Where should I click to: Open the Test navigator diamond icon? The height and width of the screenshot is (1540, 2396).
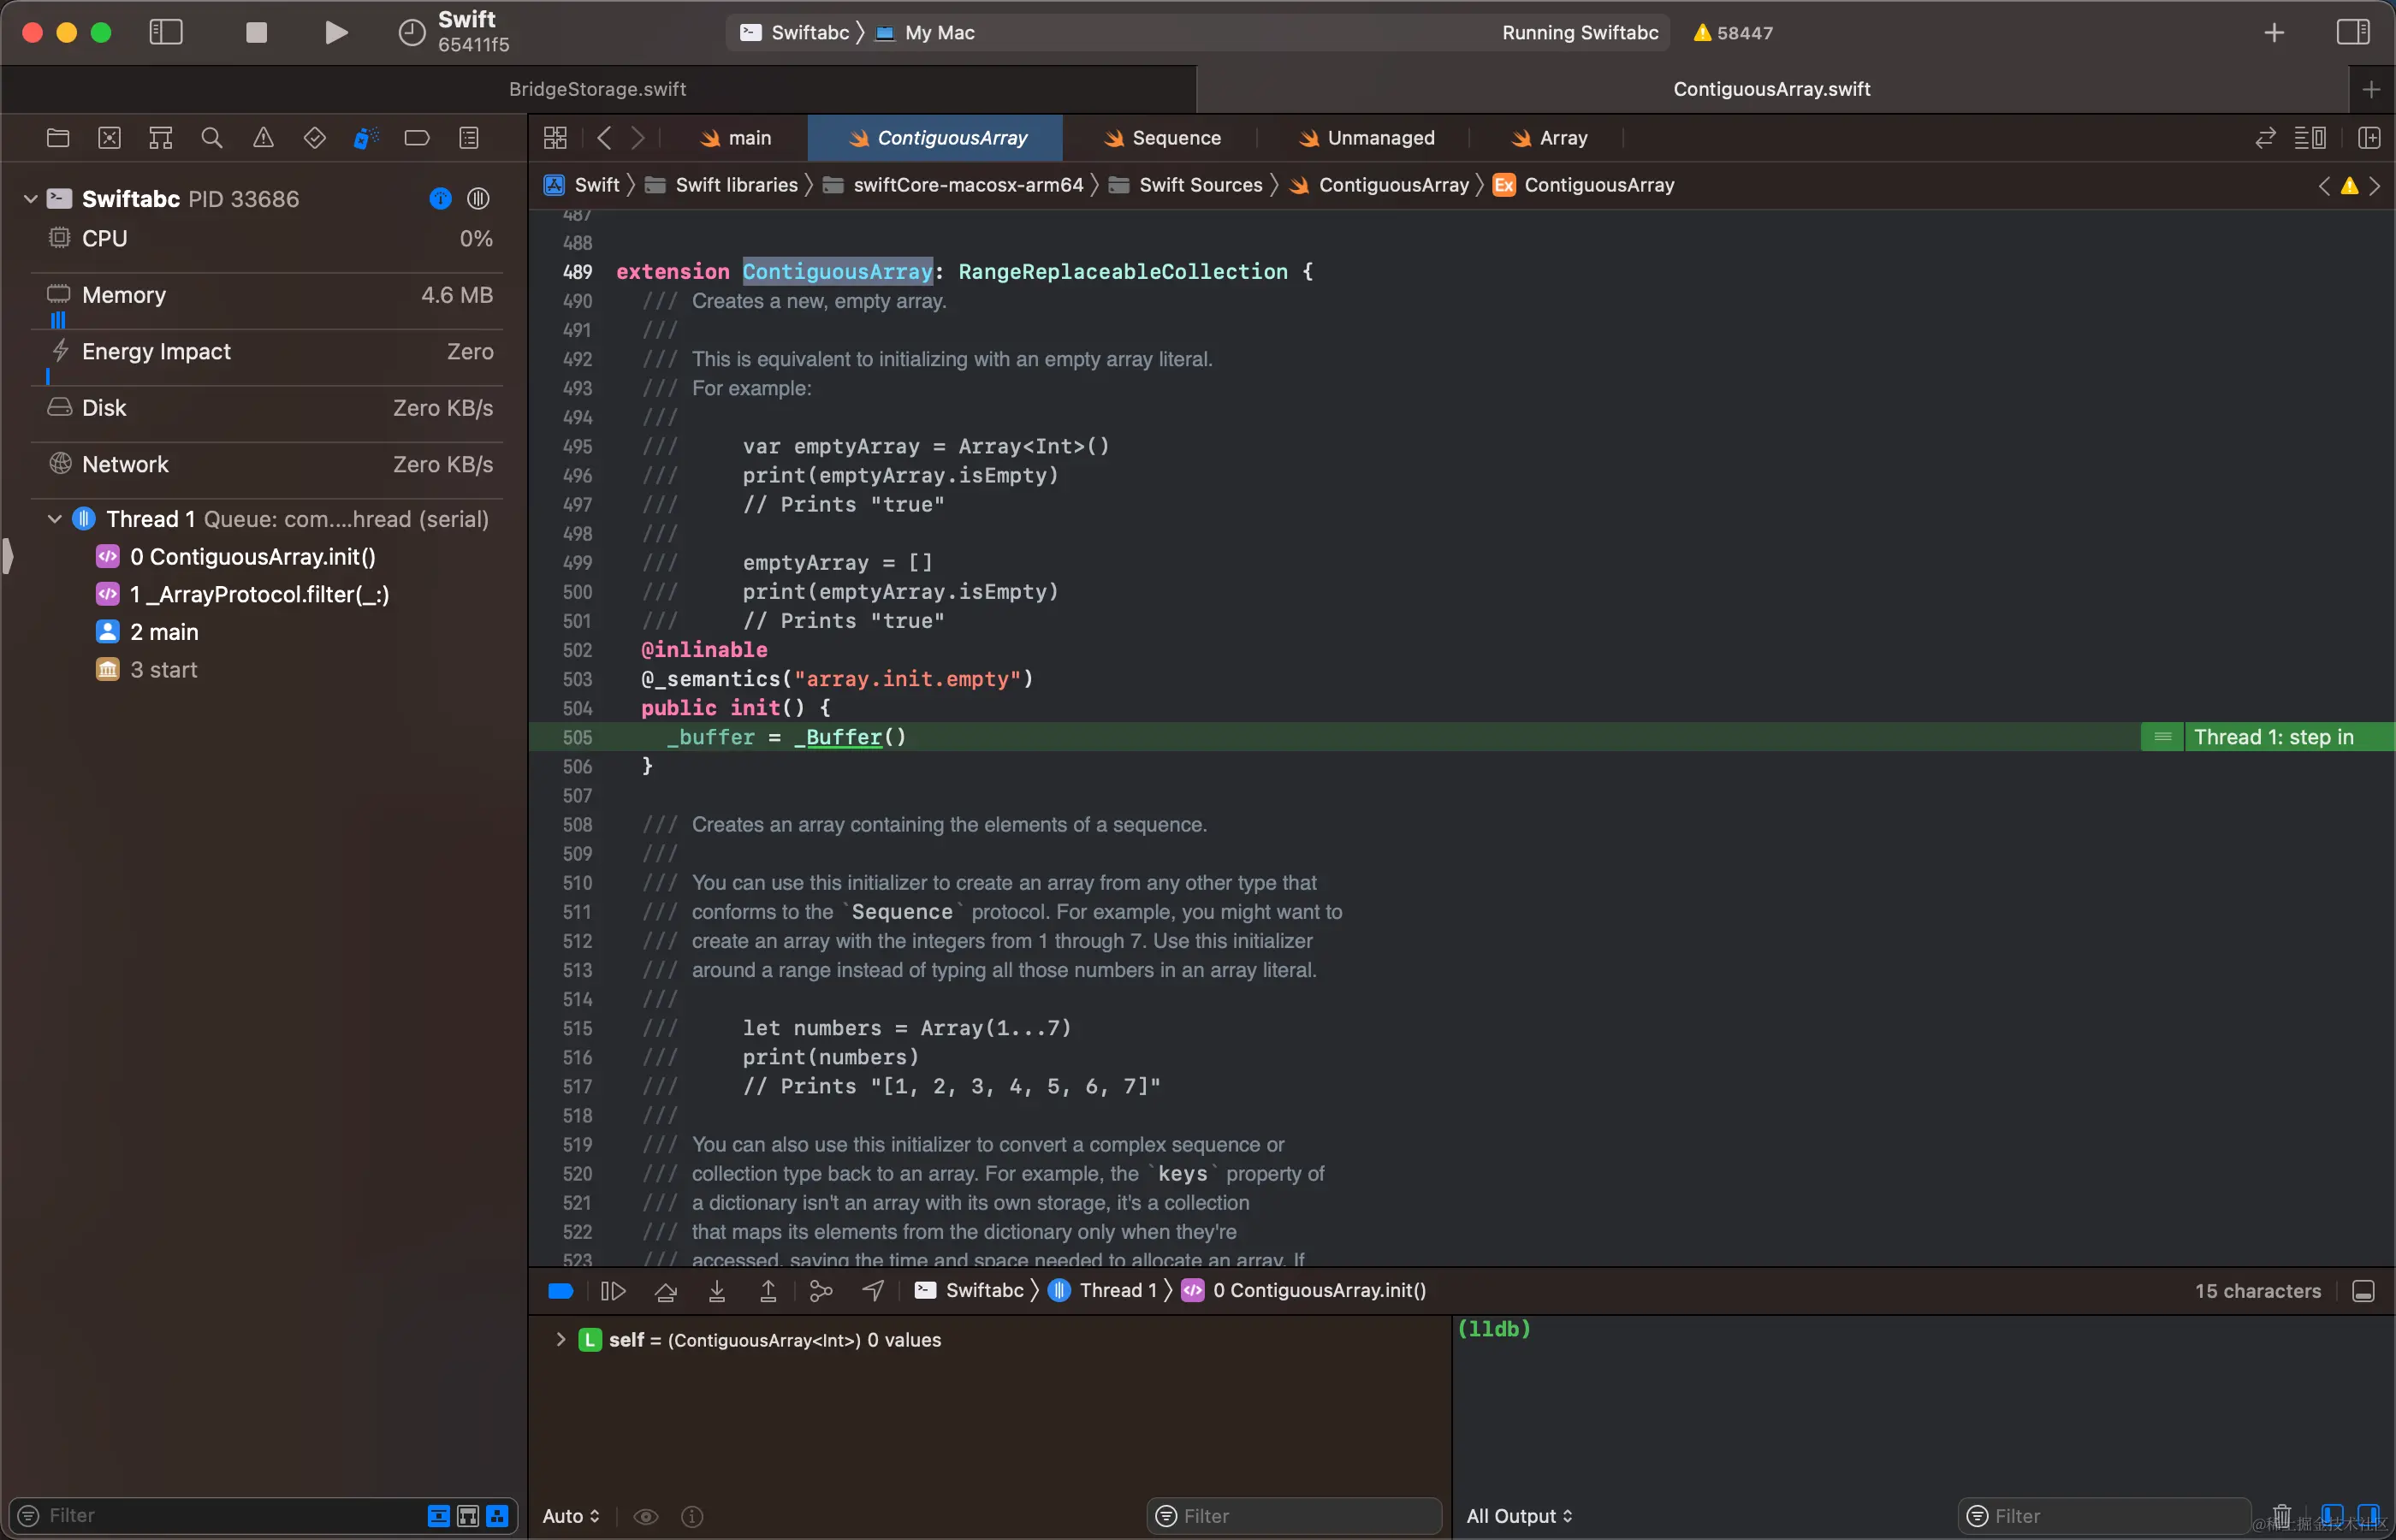click(315, 138)
